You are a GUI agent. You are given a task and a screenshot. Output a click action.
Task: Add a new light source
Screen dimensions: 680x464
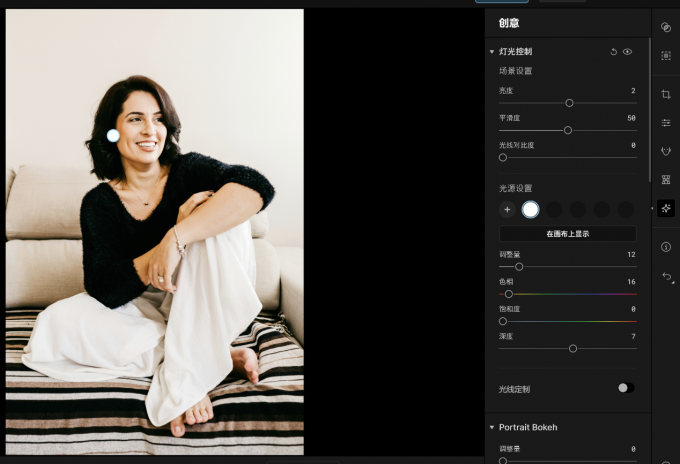click(507, 209)
